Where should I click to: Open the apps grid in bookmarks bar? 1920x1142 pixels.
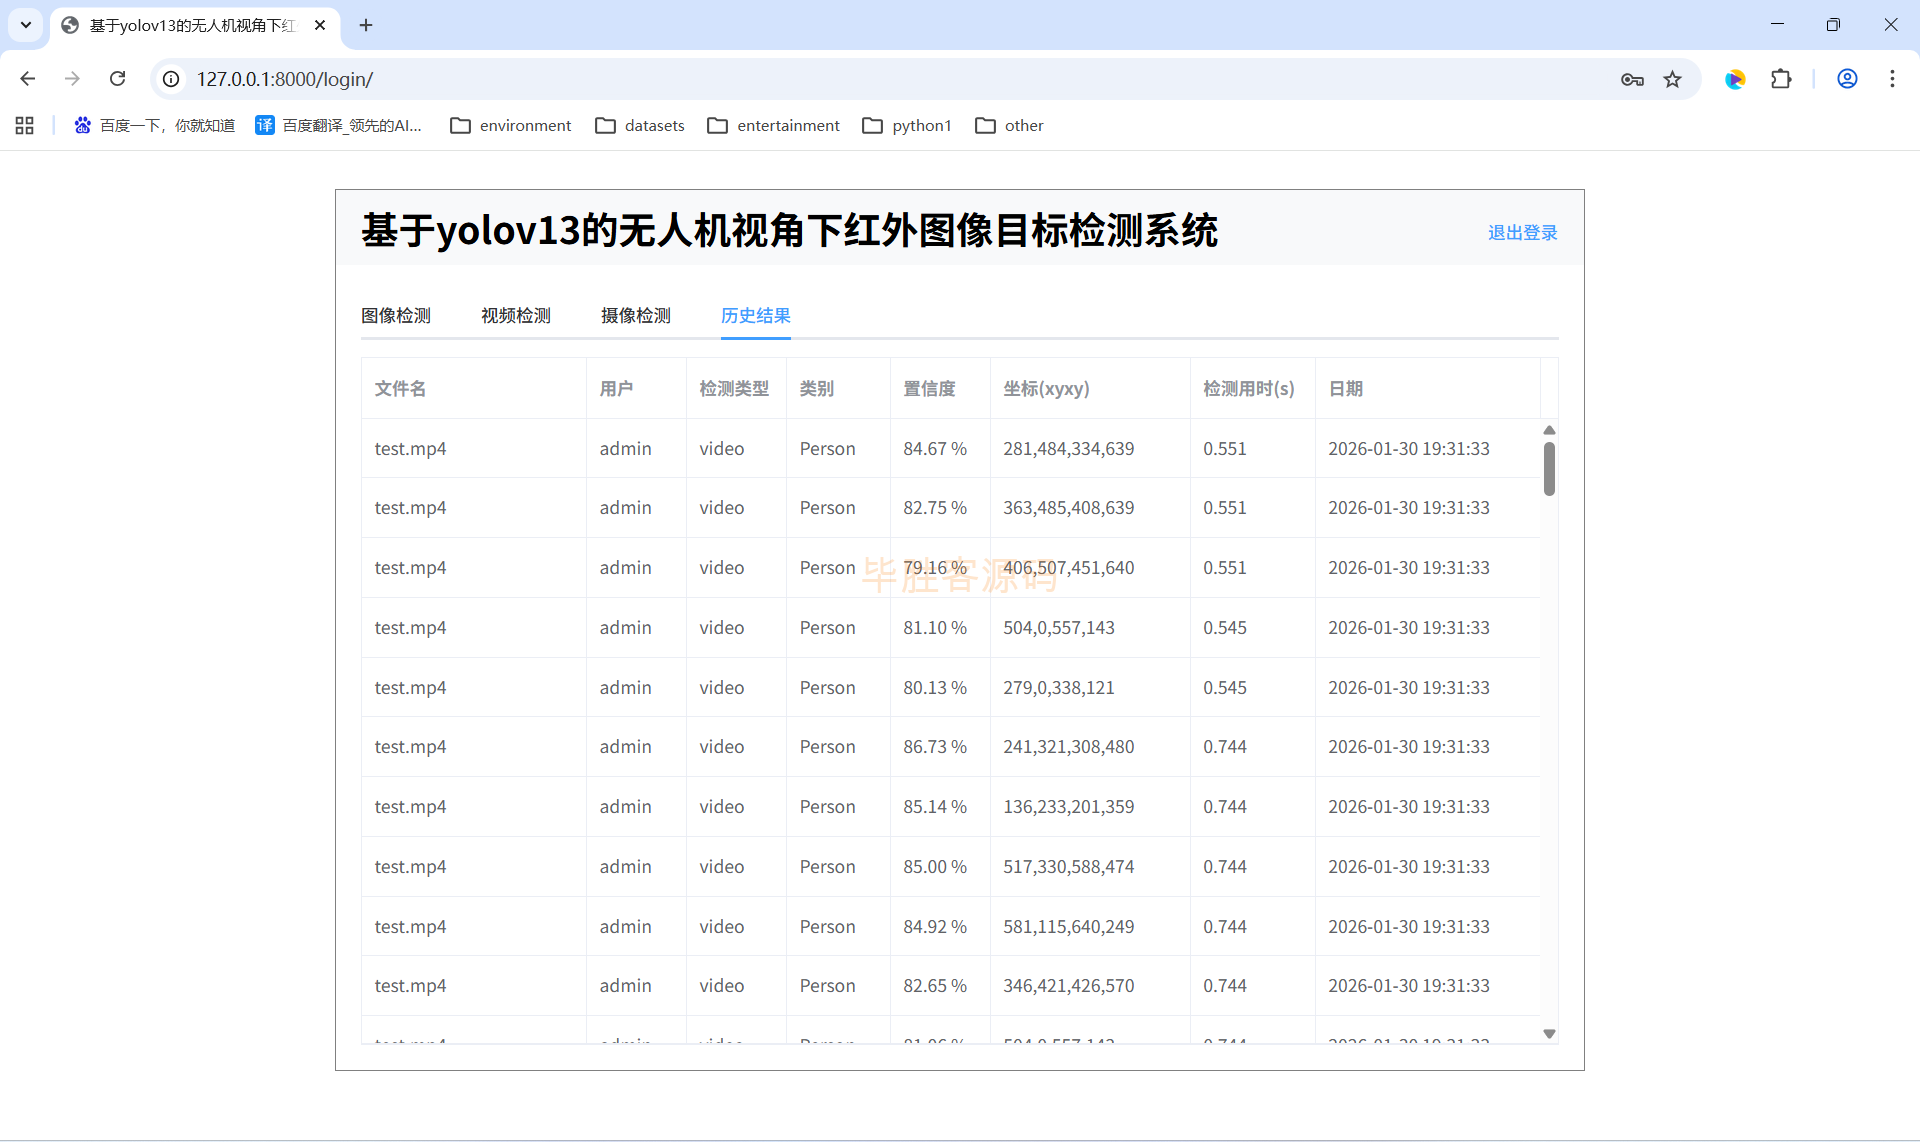point(25,125)
